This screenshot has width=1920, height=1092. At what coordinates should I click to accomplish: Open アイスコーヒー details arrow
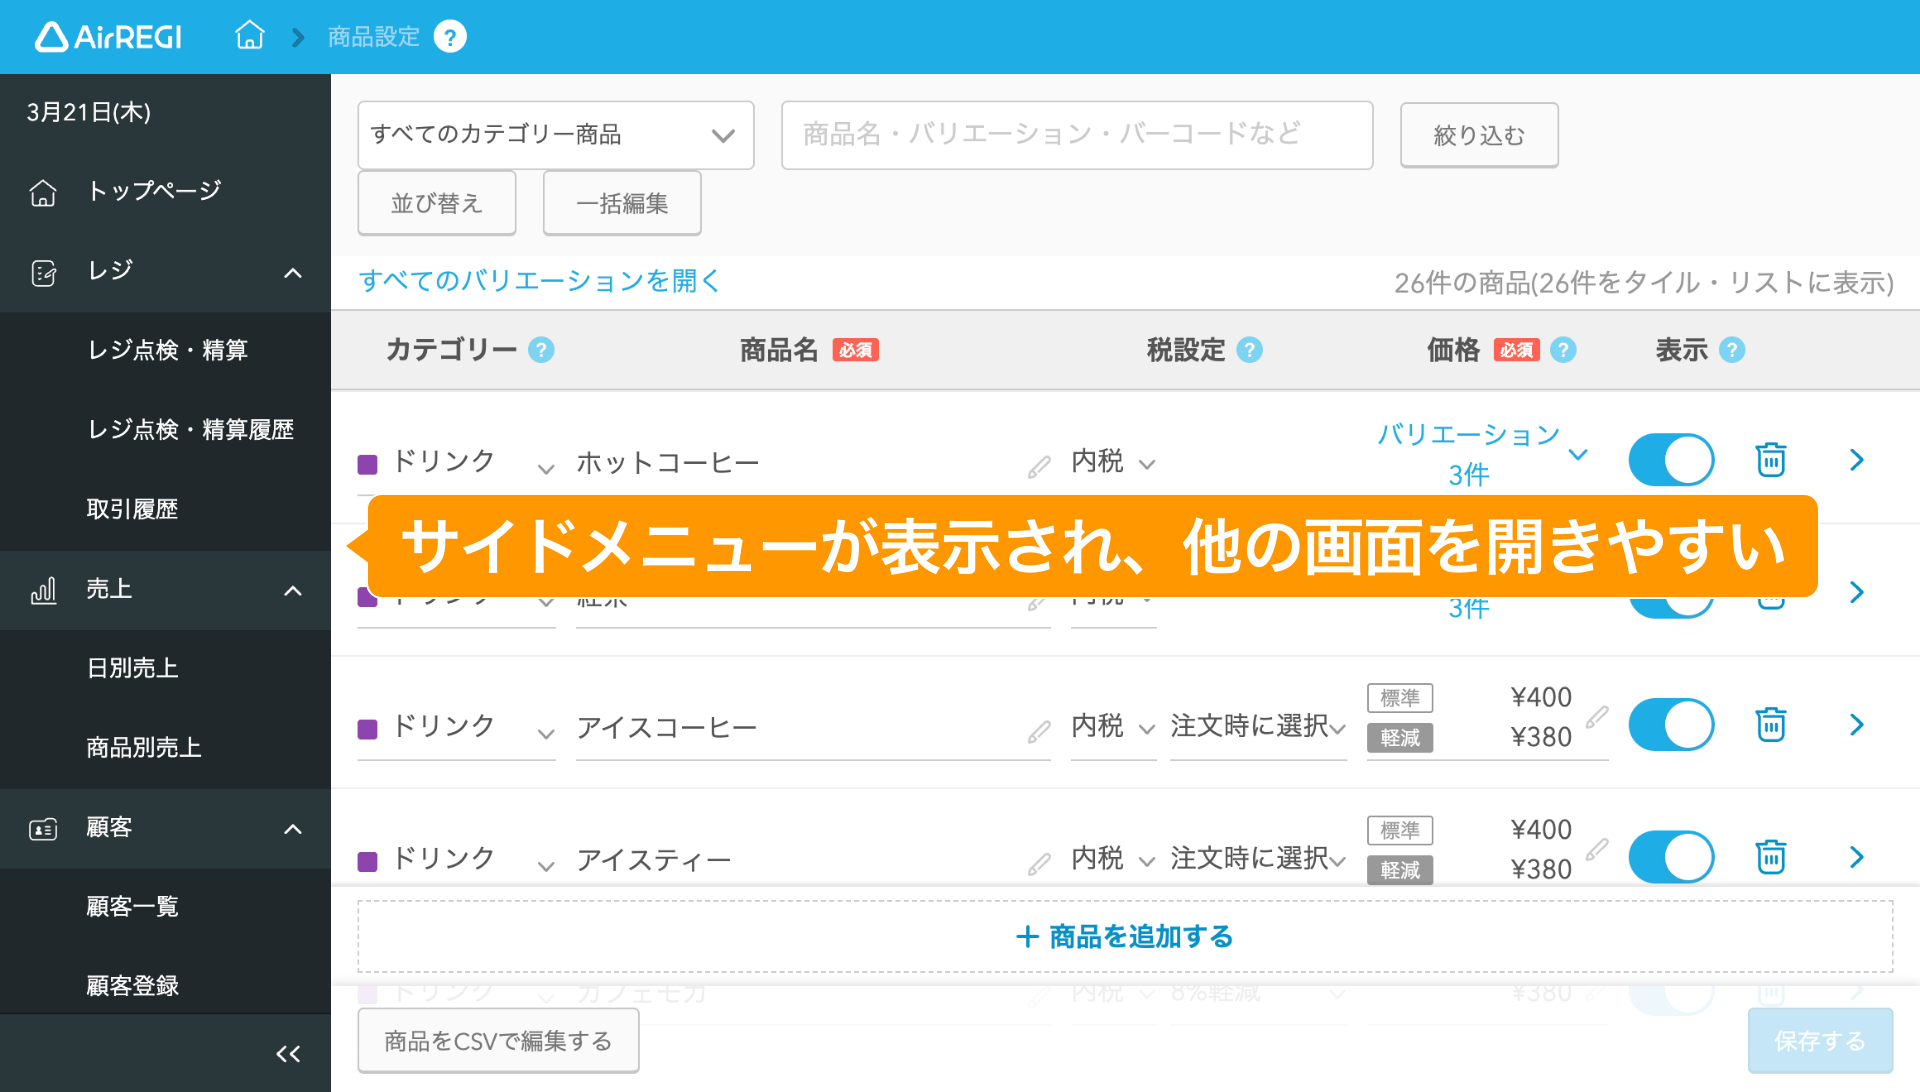point(1857,725)
